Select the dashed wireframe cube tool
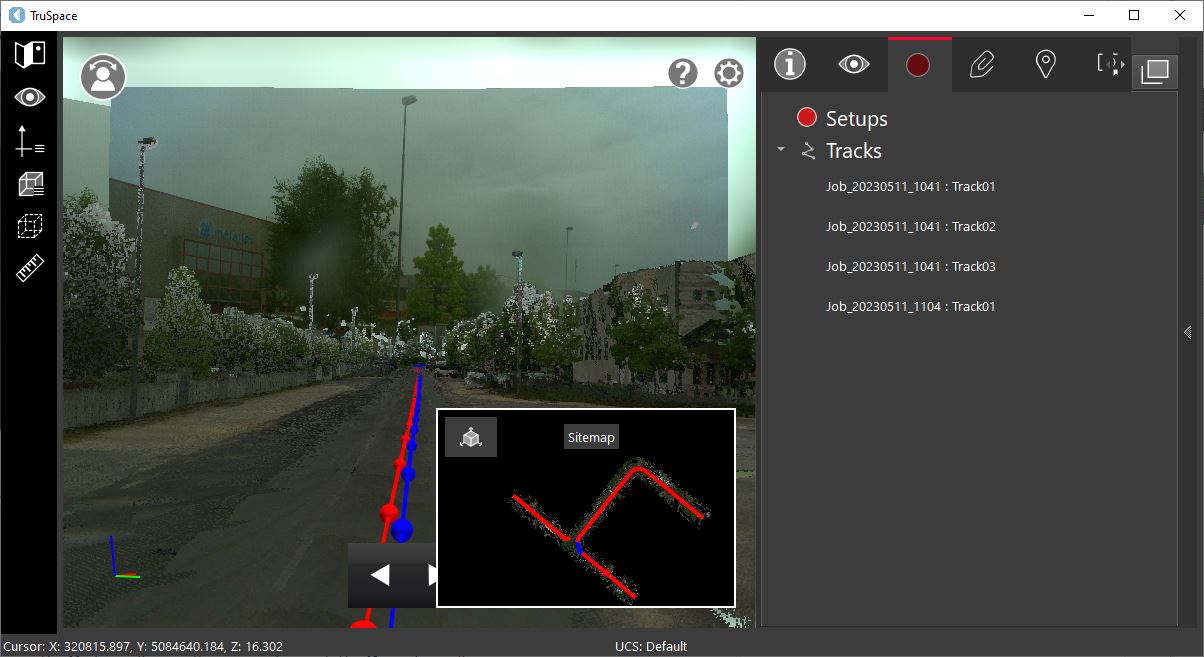Screen dimensions: 1204x657 click(30, 226)
